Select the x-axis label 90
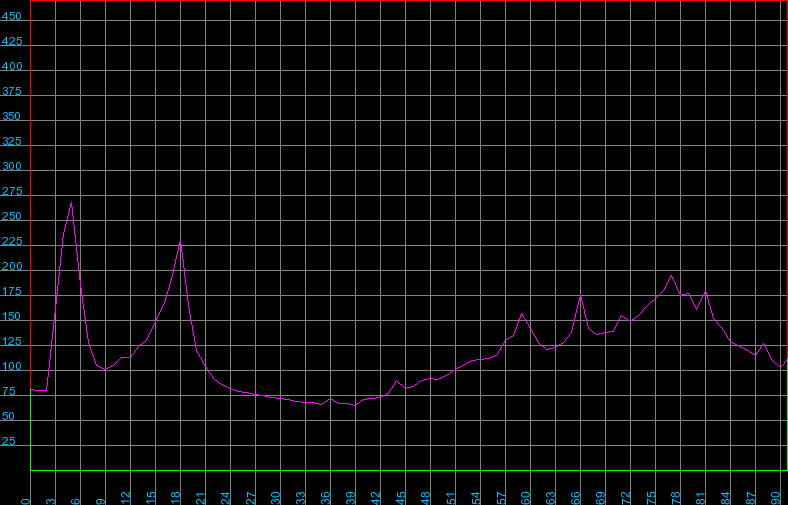This screenshot has width=788, height=505. tap(776, 496)
